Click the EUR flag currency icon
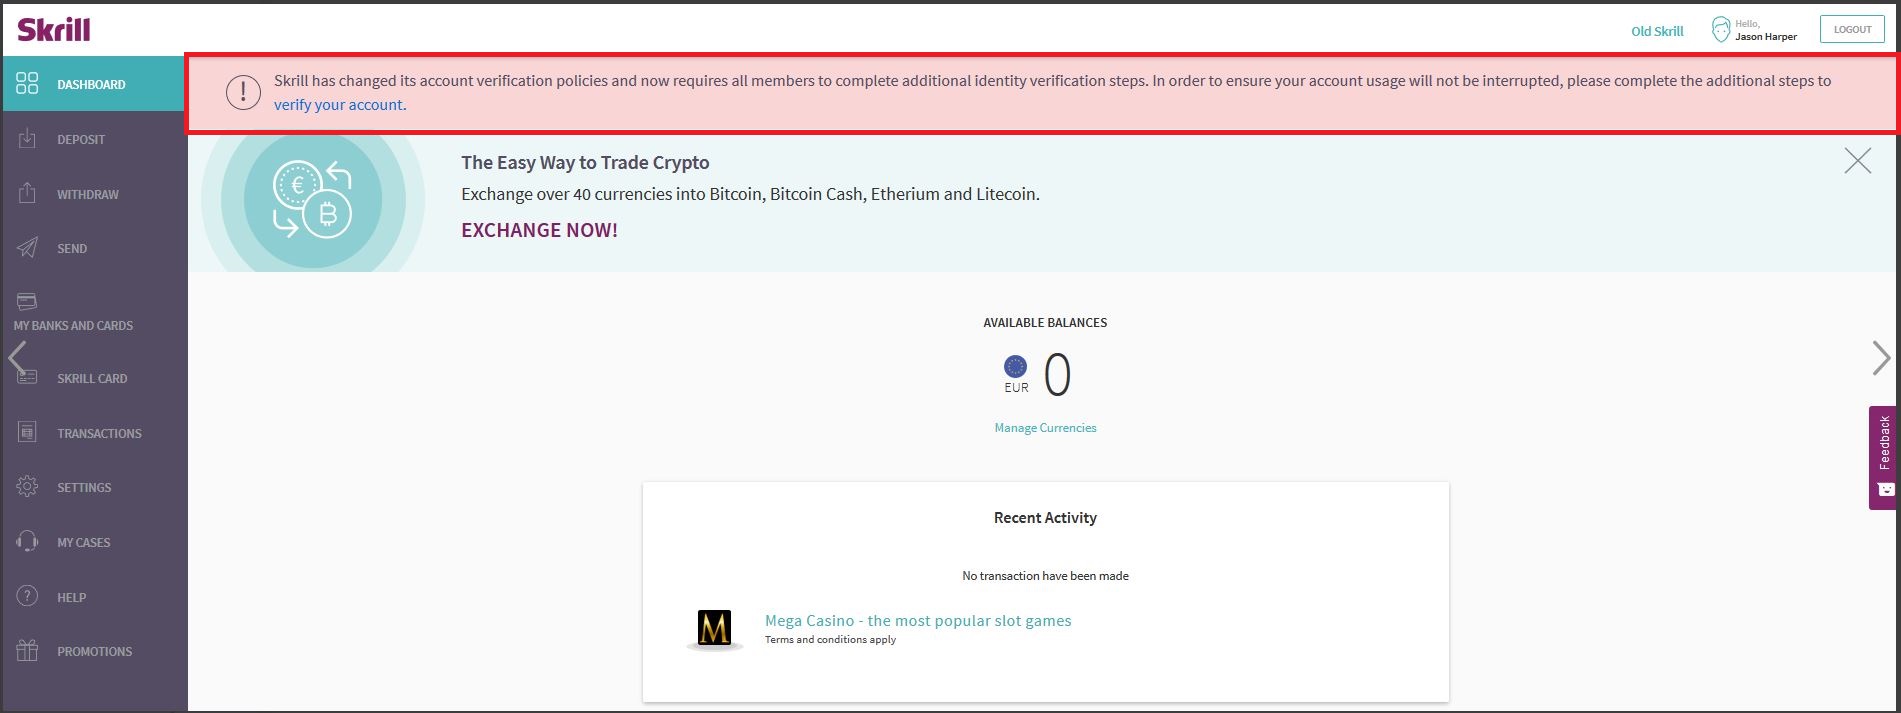The image size is (1901, 713). click(1016, 367)
